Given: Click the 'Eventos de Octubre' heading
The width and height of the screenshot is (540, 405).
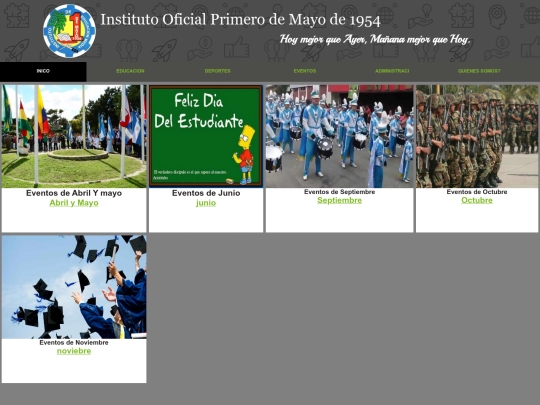Looking at the screenshot, I should click(477, 192).
